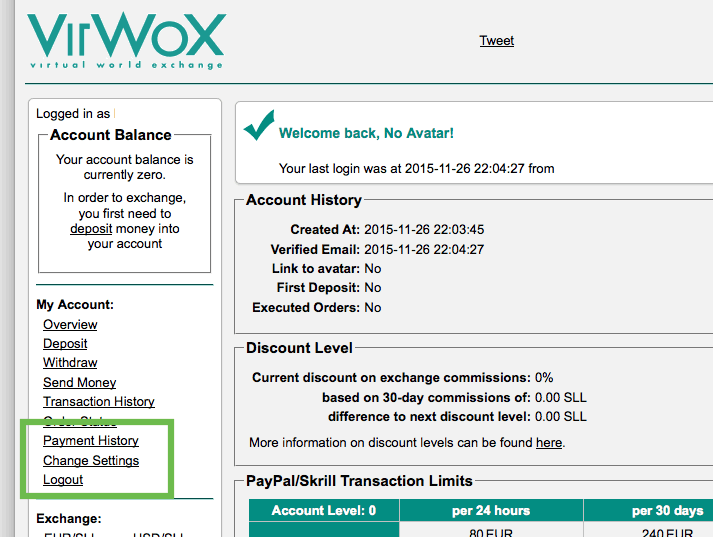Click the green welcome checkmark icon
The image size is (713, 537).
click(259, 125)
